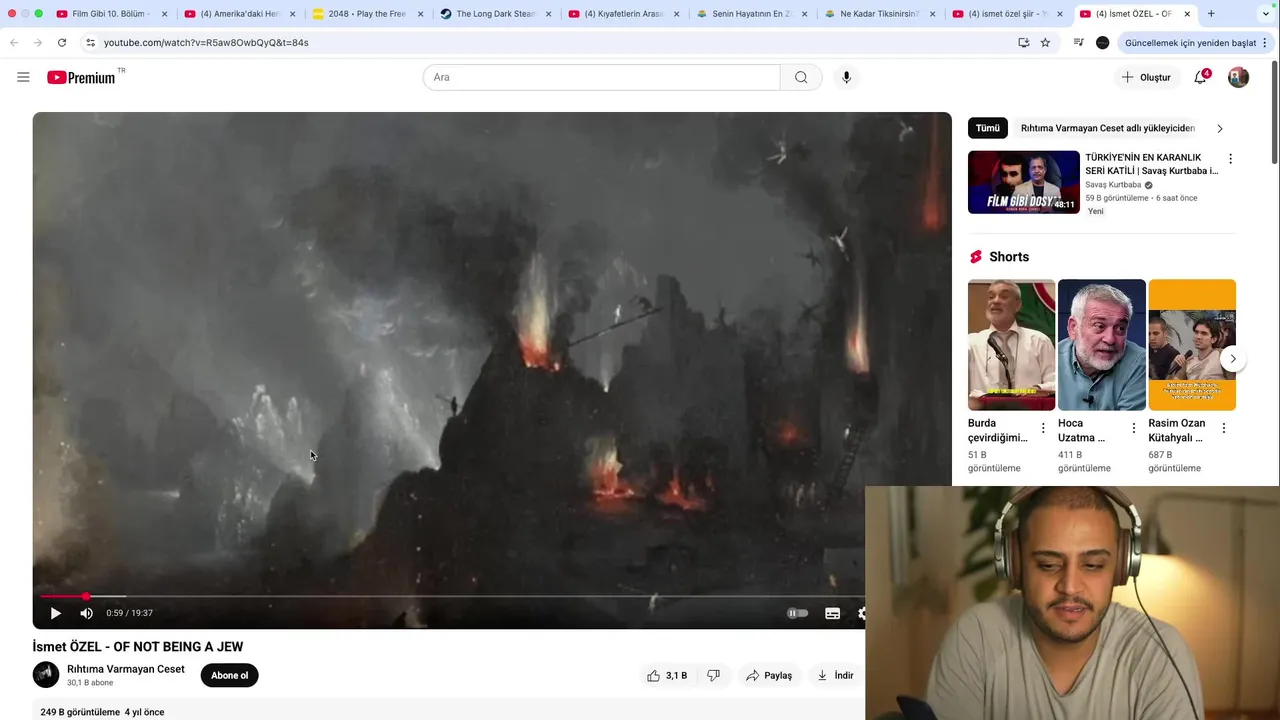Play the video
This screenshot has width=1280, height=720.
[x=55, y=613]
